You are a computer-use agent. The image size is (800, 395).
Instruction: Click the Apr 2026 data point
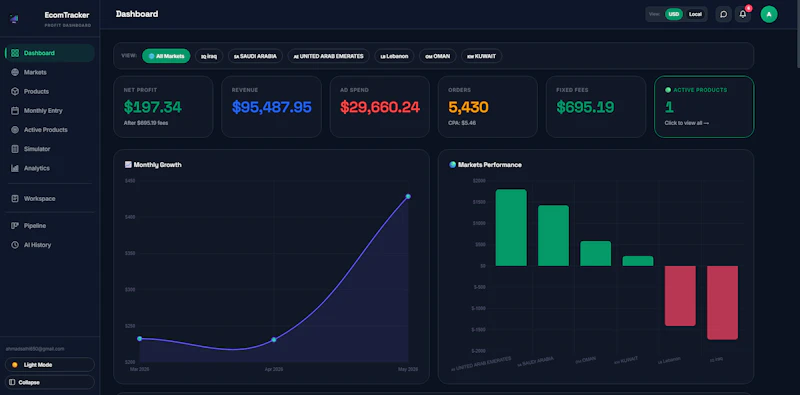point(274,339)
